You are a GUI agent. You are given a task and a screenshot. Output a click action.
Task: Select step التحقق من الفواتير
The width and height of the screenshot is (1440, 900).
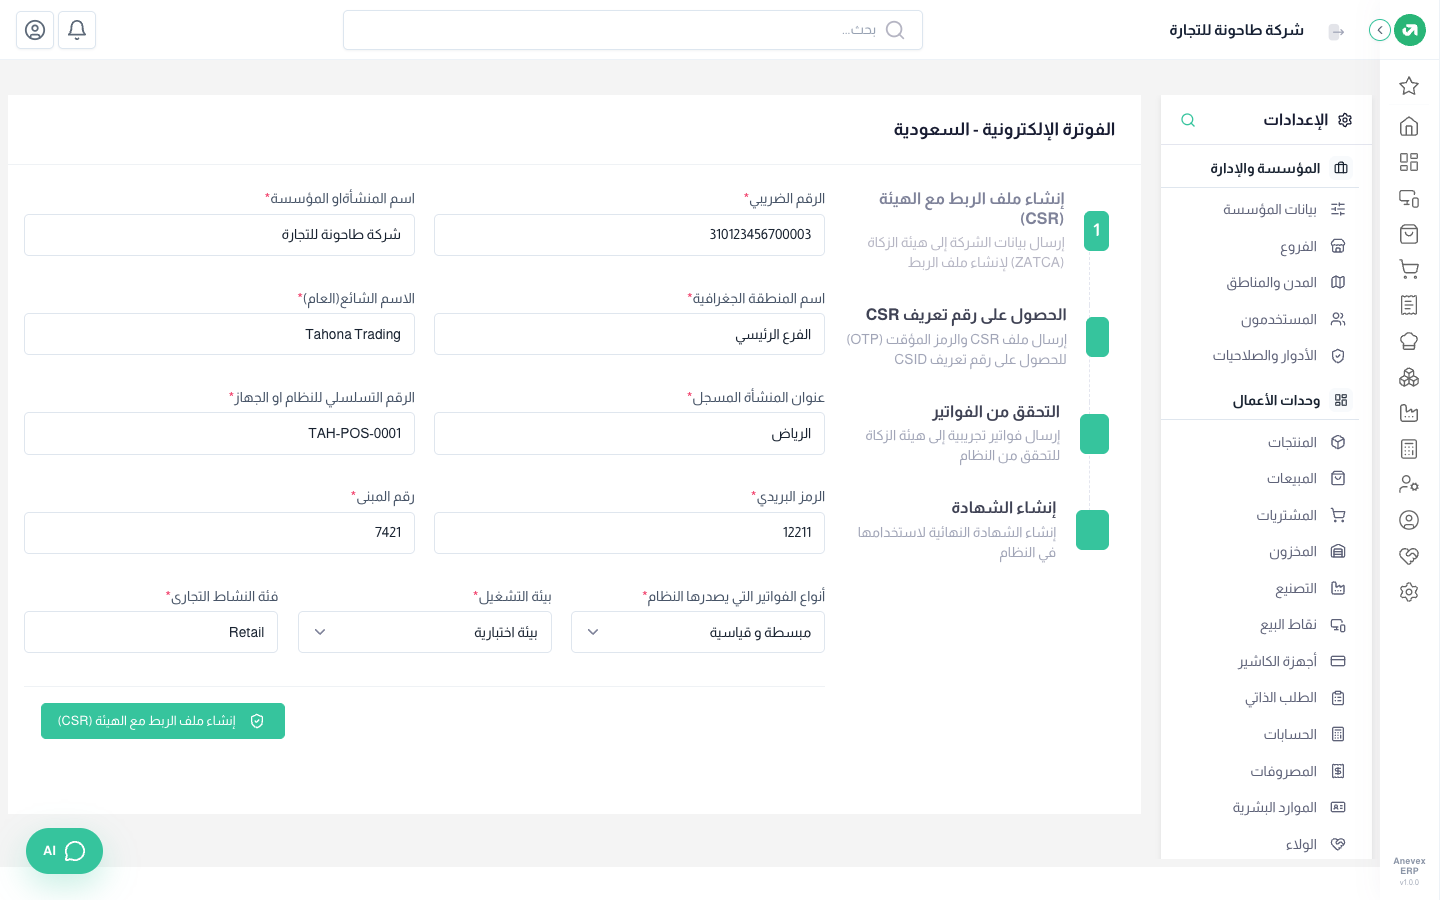[986, 433]
